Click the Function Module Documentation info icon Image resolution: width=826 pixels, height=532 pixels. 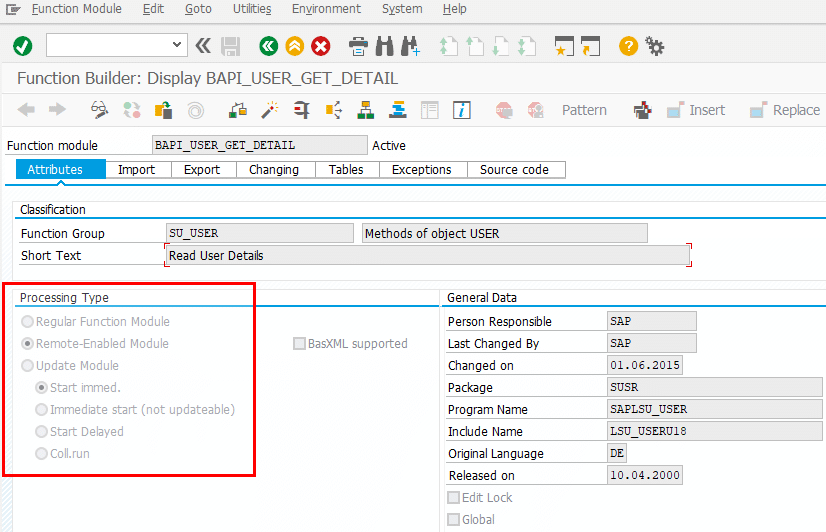462,110
